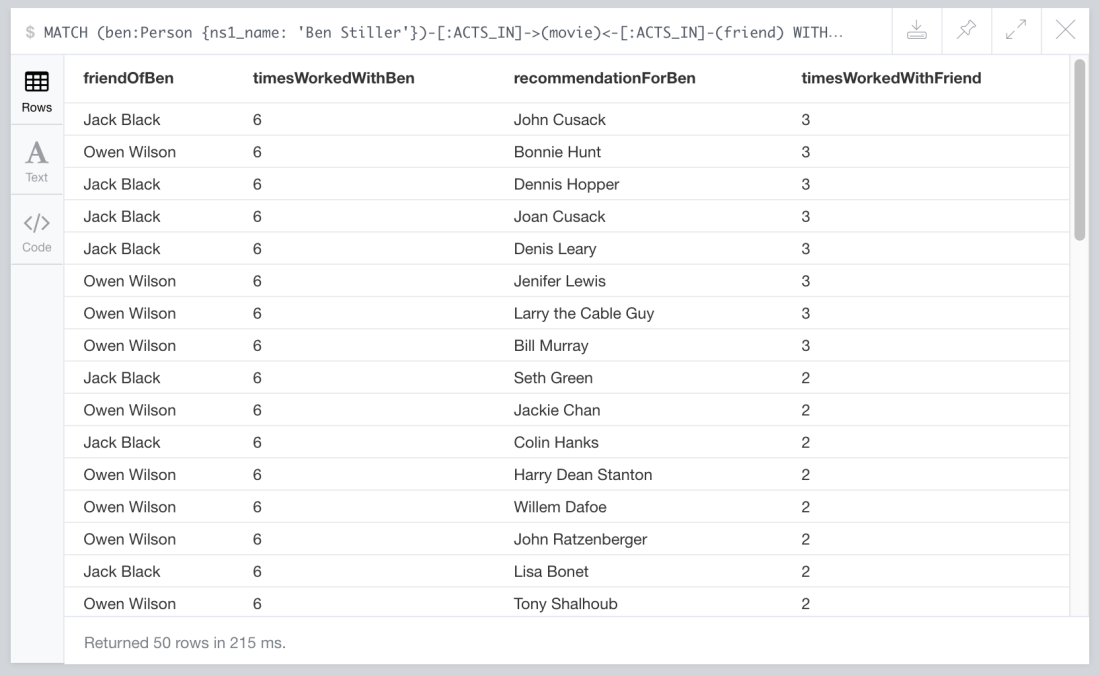Screen dimensions: 1100x675
Task: Expand the timesWorkedWithFriend column header
Action: (x=890, y=78)
